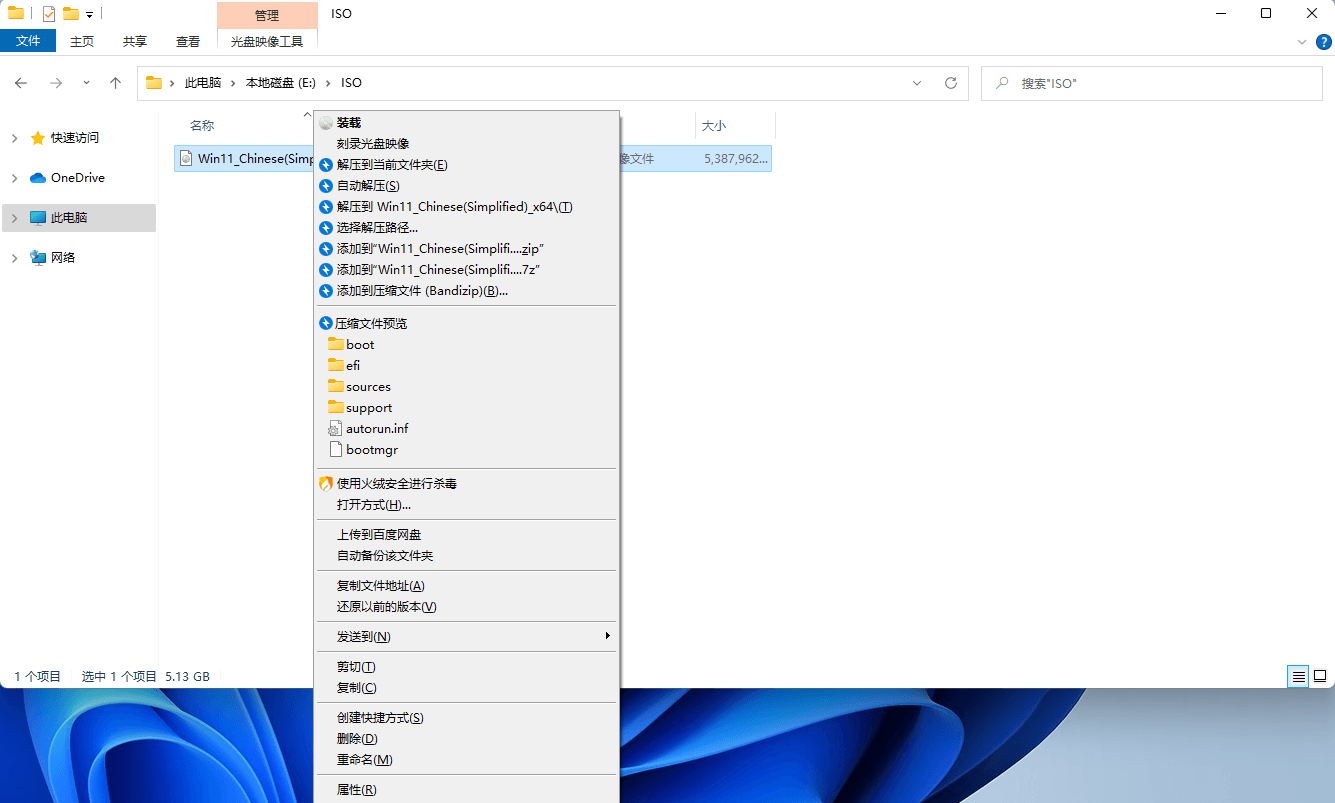Navigate to 此电脑 via the breadcrumb
Image resolution: width=1335 pixels, height=803 pixels.
pos(204,83)
